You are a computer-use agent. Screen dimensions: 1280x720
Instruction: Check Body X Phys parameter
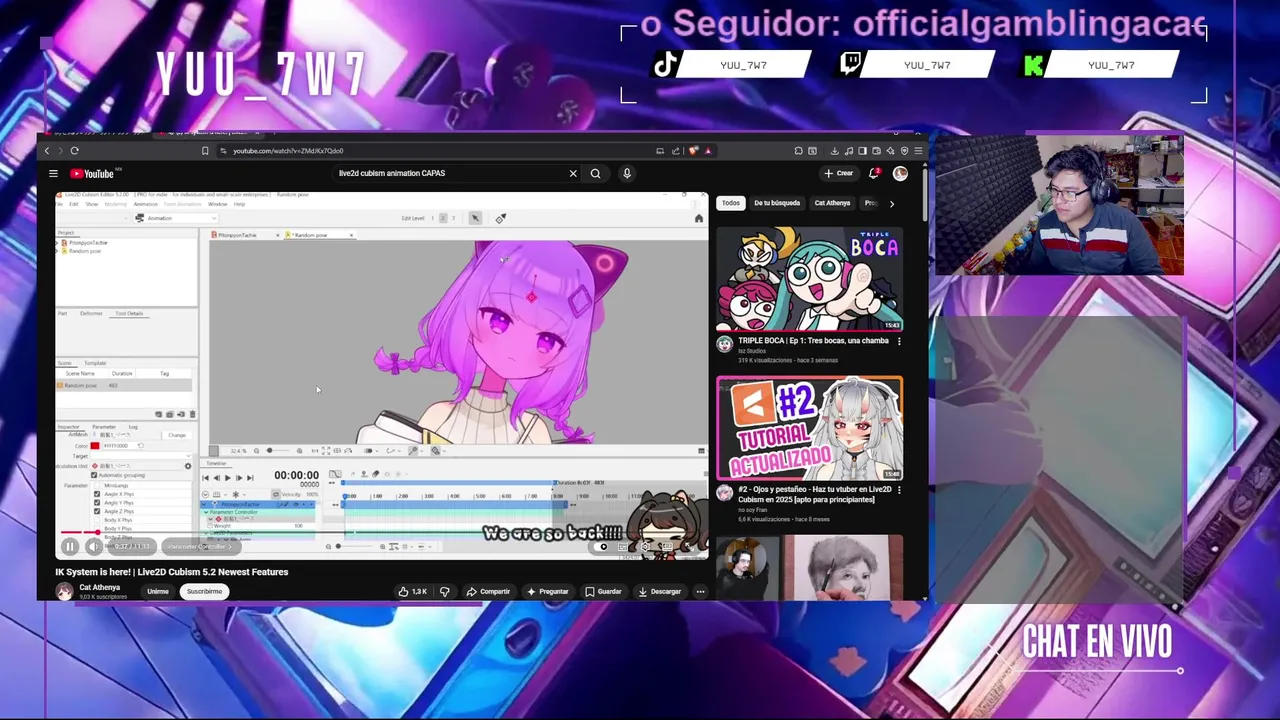(97, 520)
